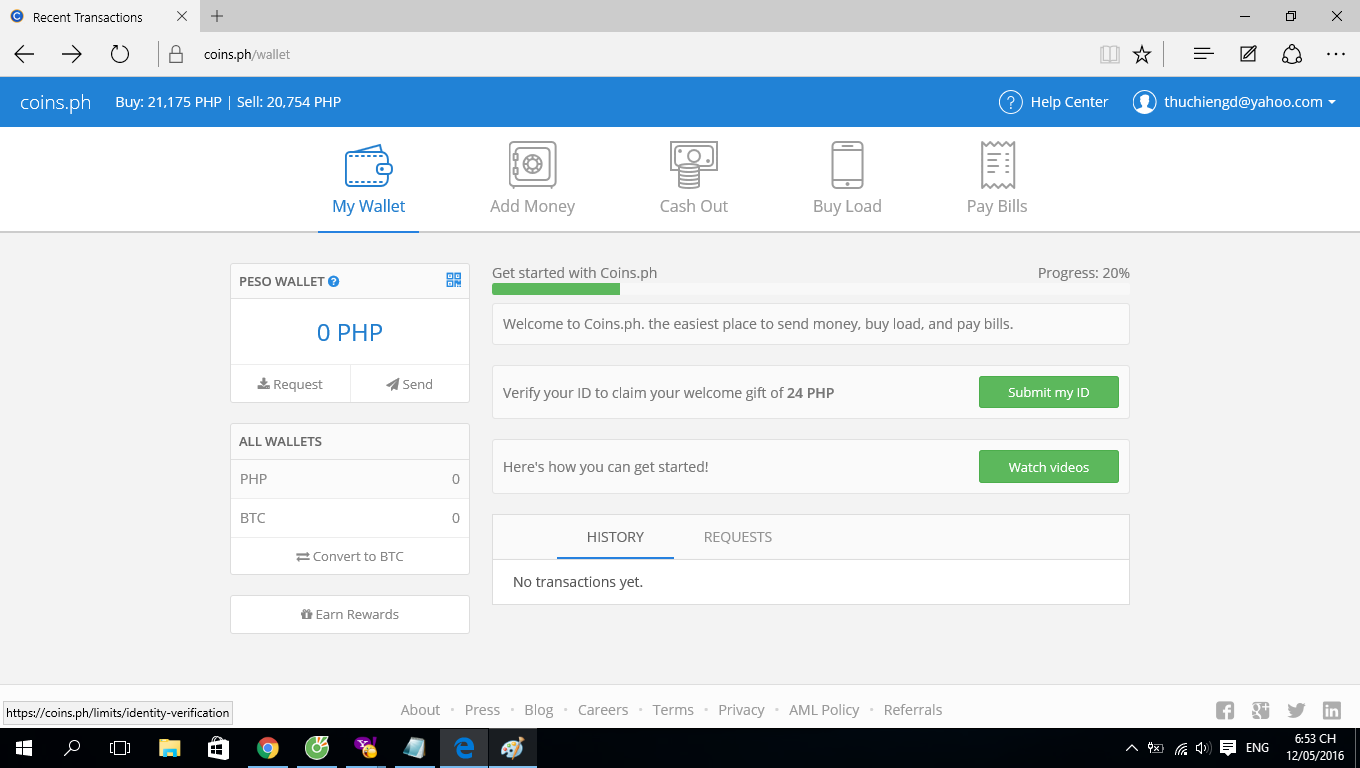Open the Cash Out icon
Image resolution: width=1360 pixels, height=768 pixels.
(693, 165)
